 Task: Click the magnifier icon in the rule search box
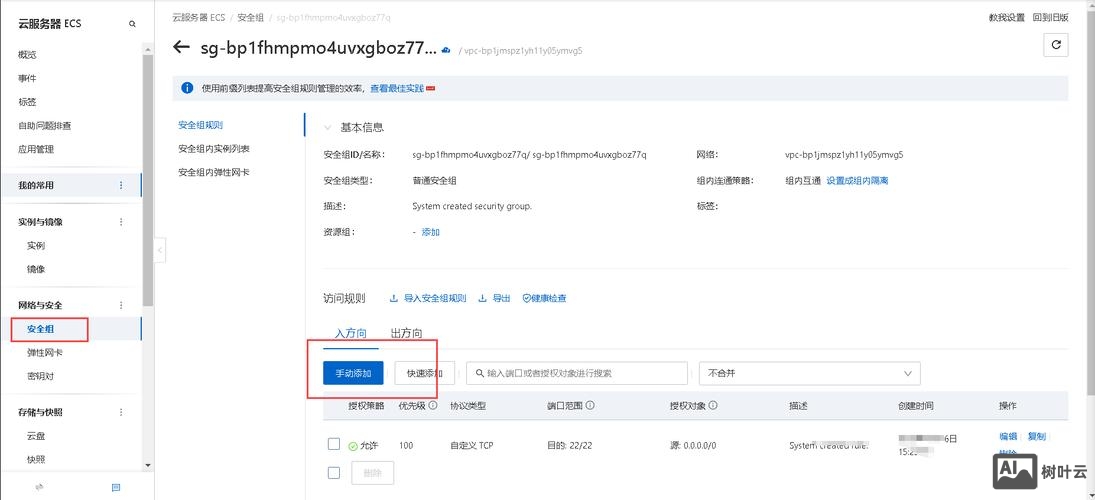[x=480, y=374]
